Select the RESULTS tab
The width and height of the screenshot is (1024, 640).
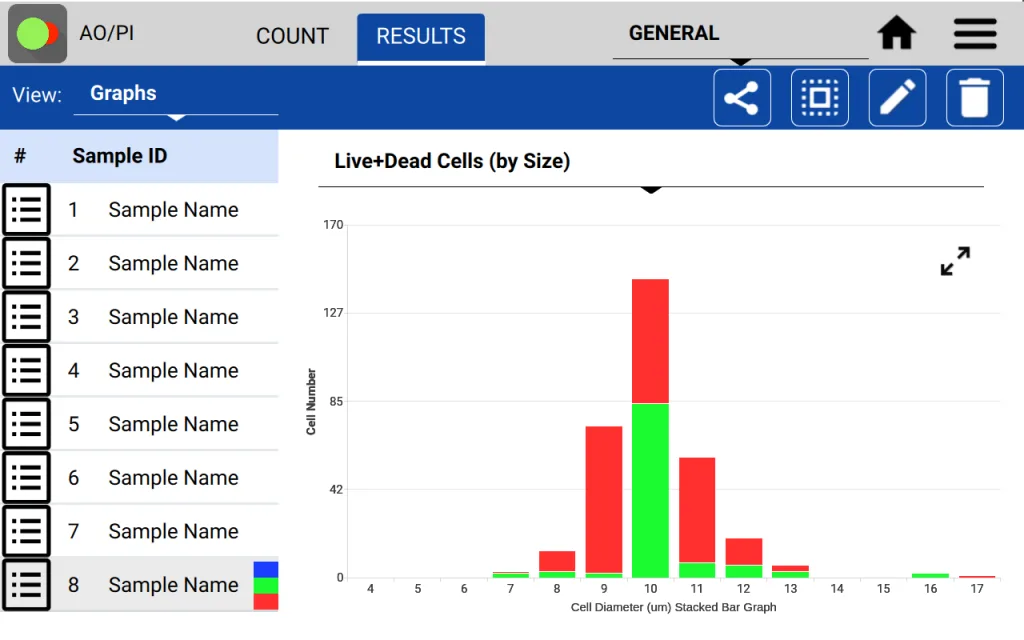[420, 36]
